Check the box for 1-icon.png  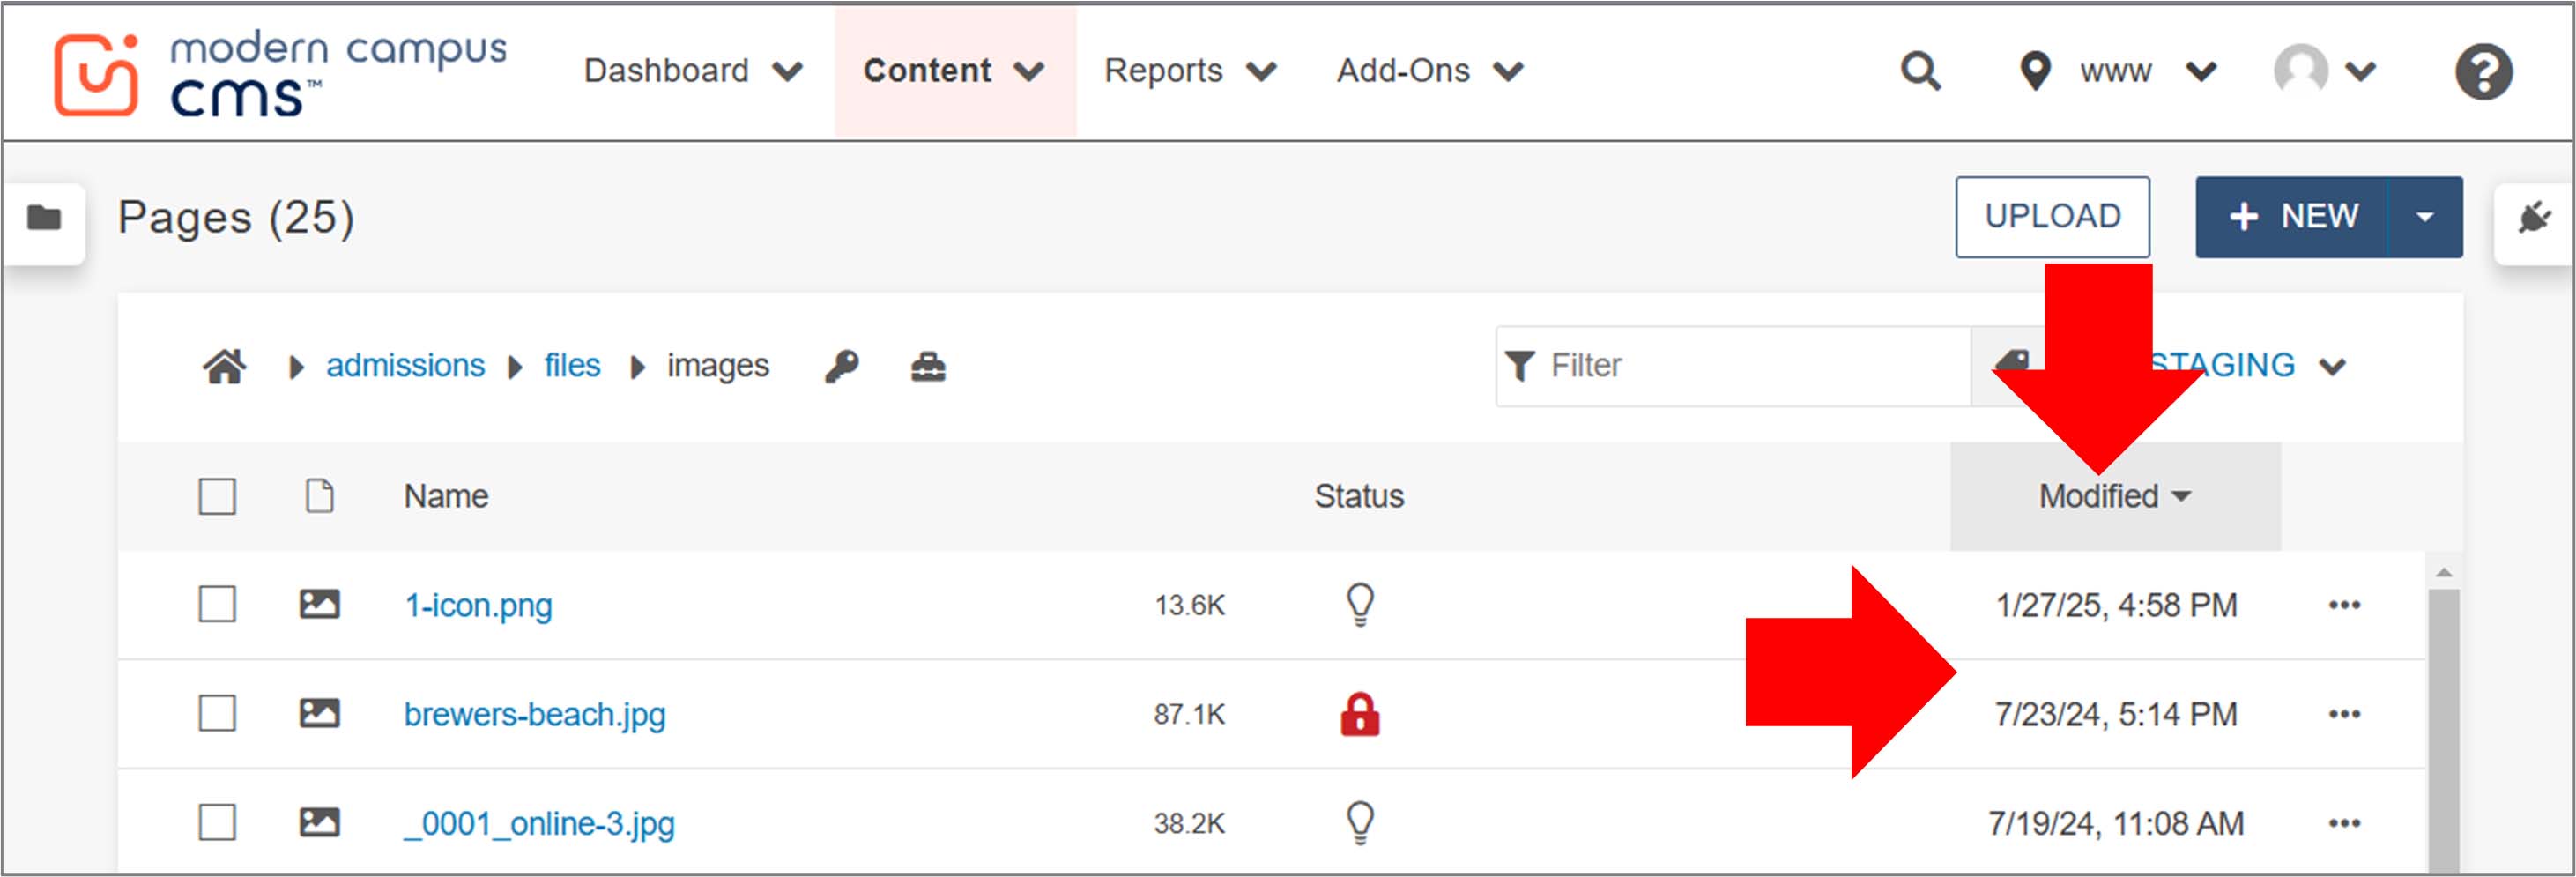pyautogui.click(x=217, y=604)
